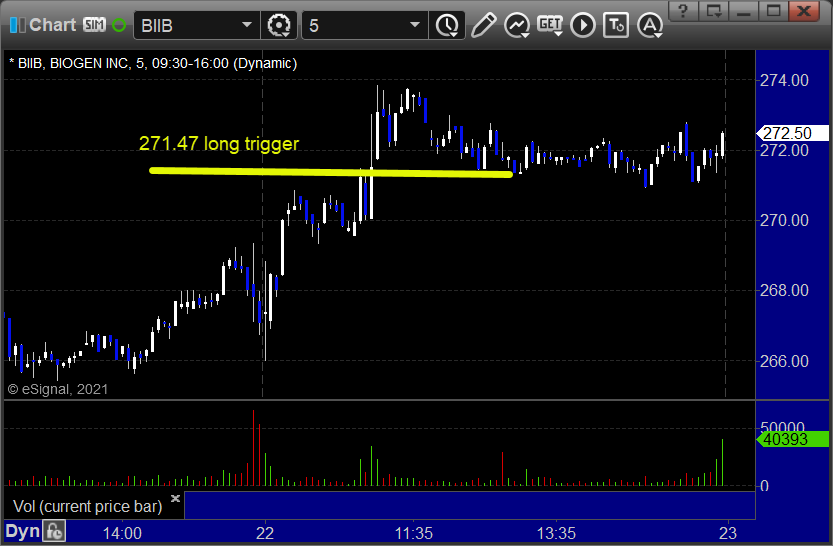Select the drawing pencil tool

point(483,25)
